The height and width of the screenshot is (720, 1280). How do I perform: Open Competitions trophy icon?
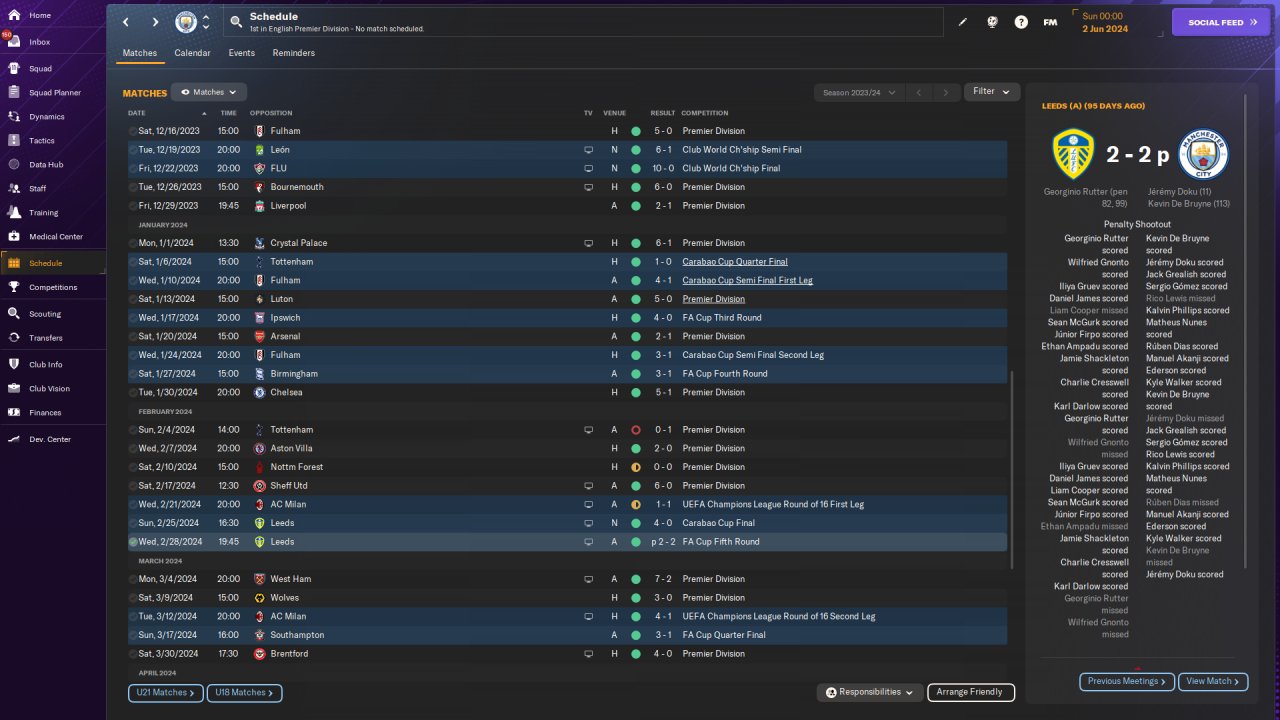tap(15, 287)
